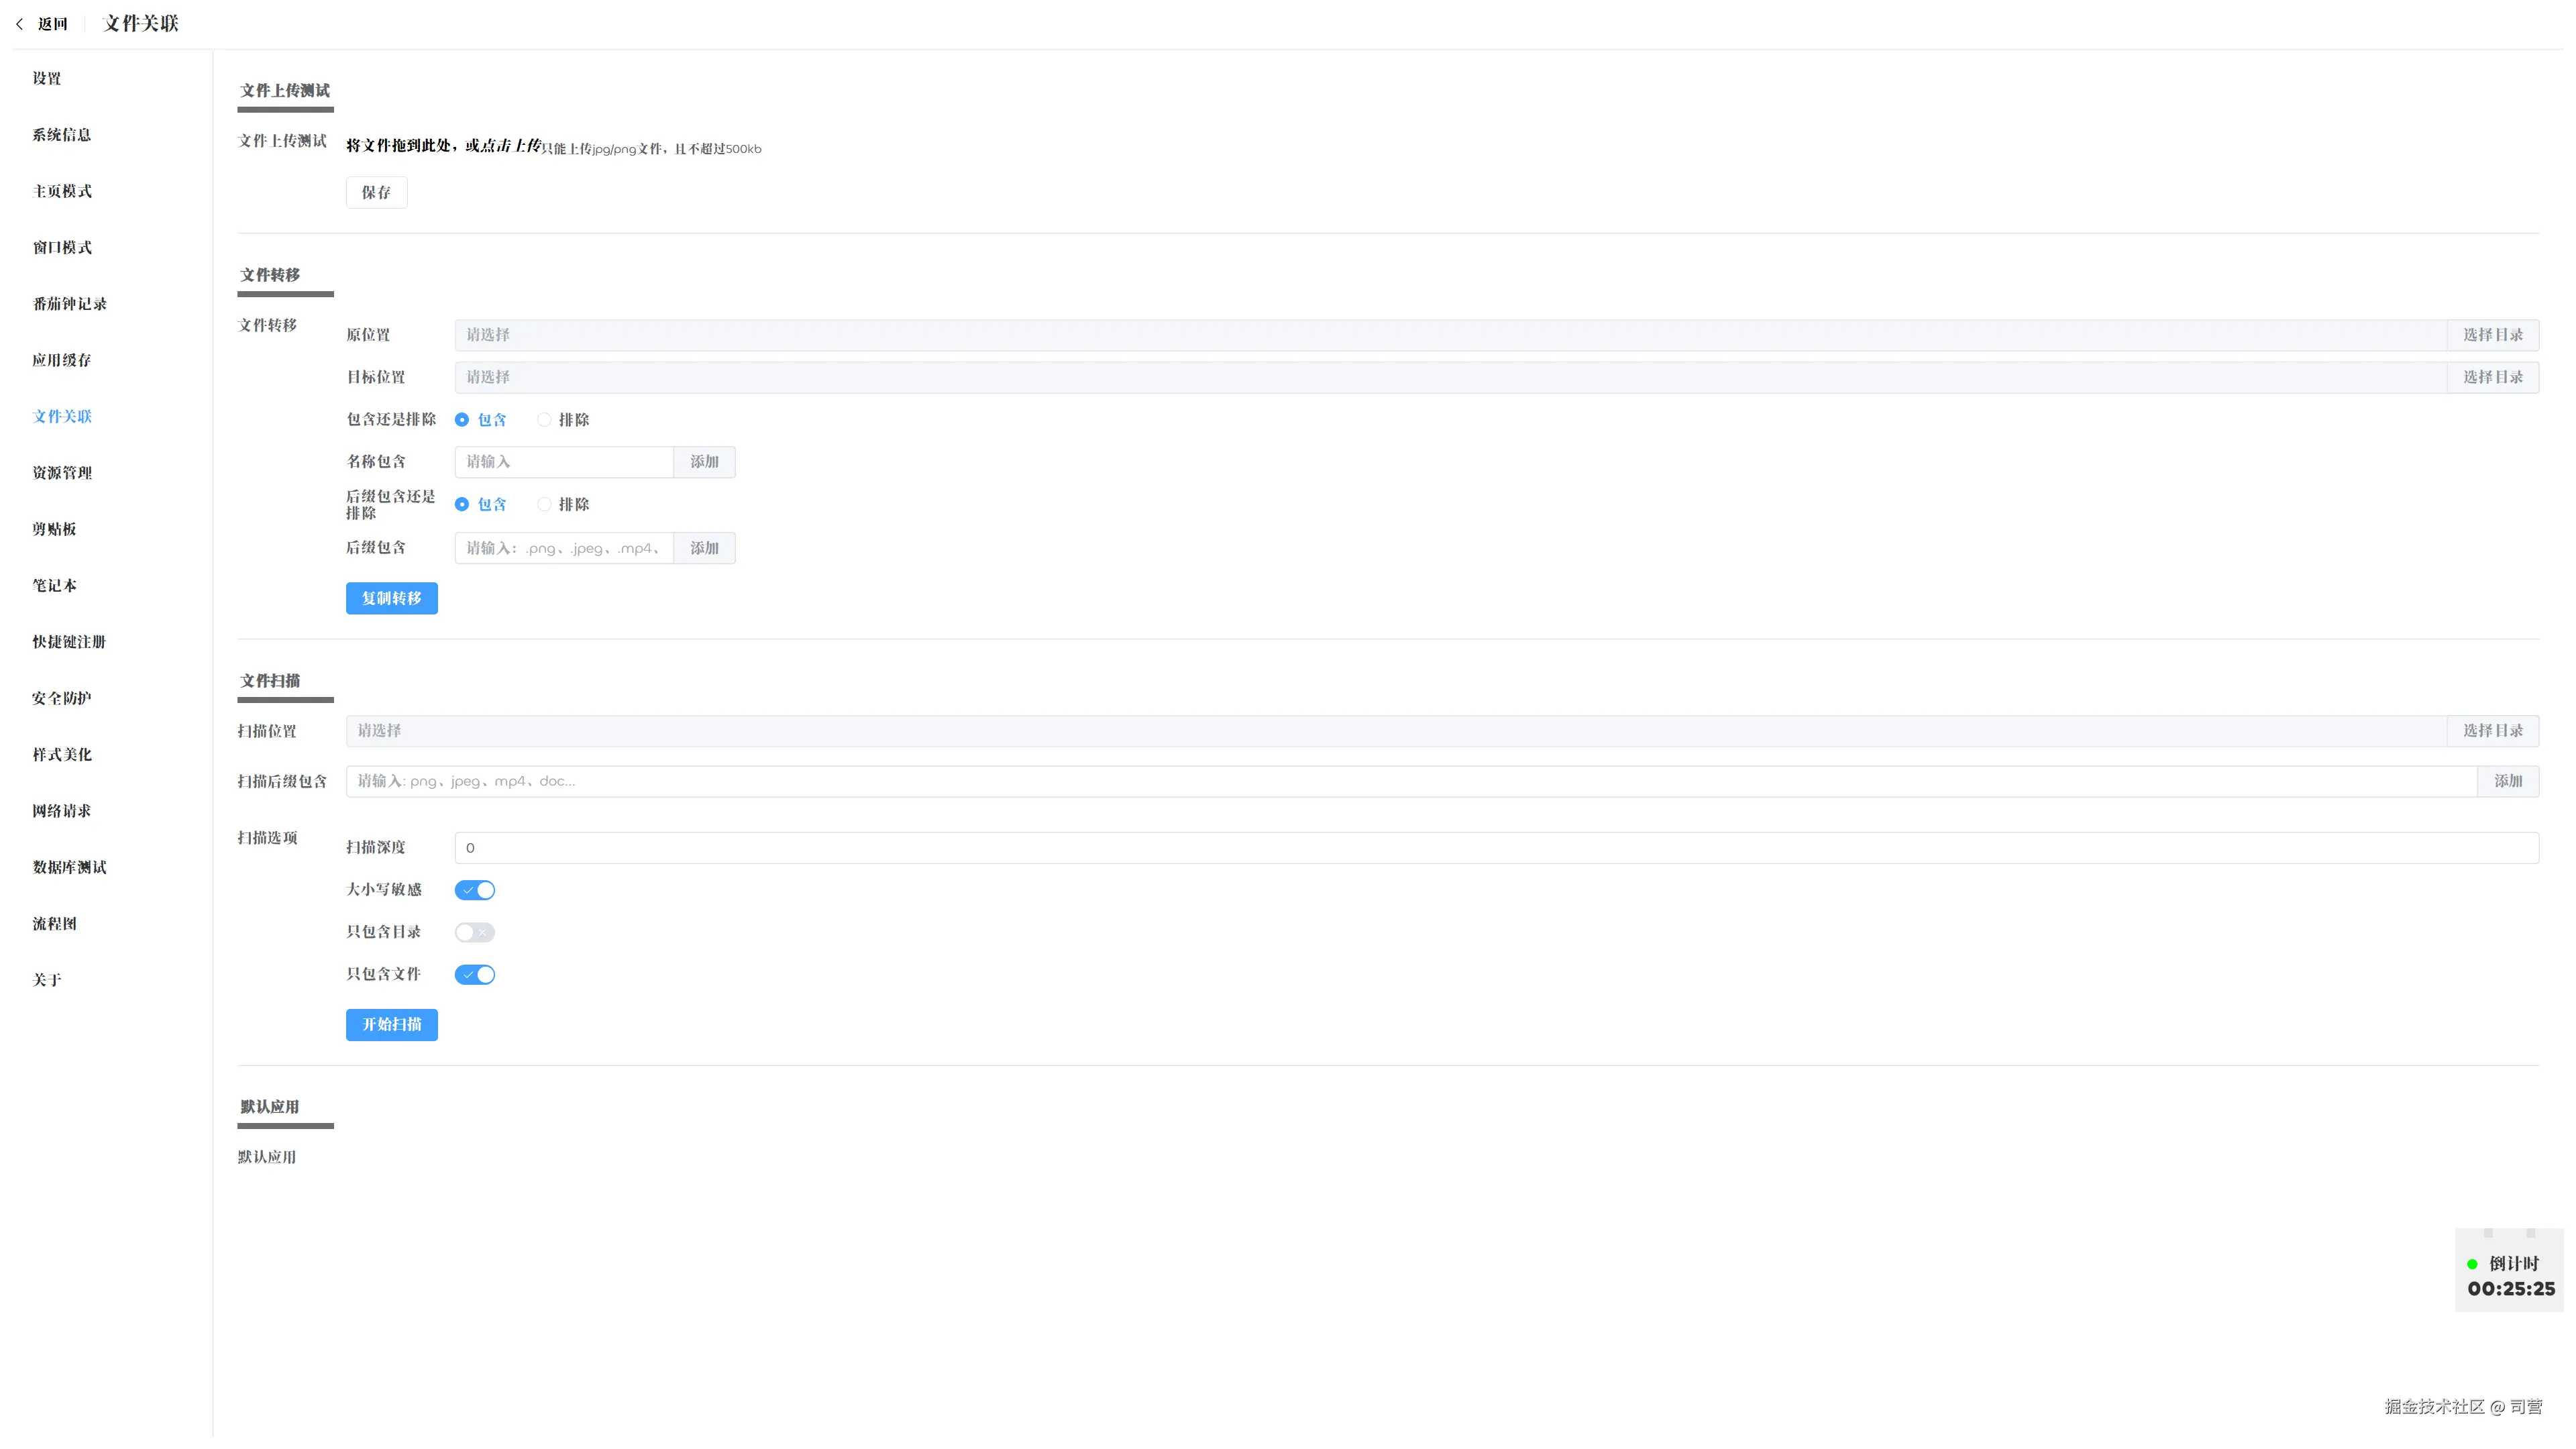Click the 复制转移 button
The width and height of the screenshot is (2576, 1449).
(x=391, y=598)
